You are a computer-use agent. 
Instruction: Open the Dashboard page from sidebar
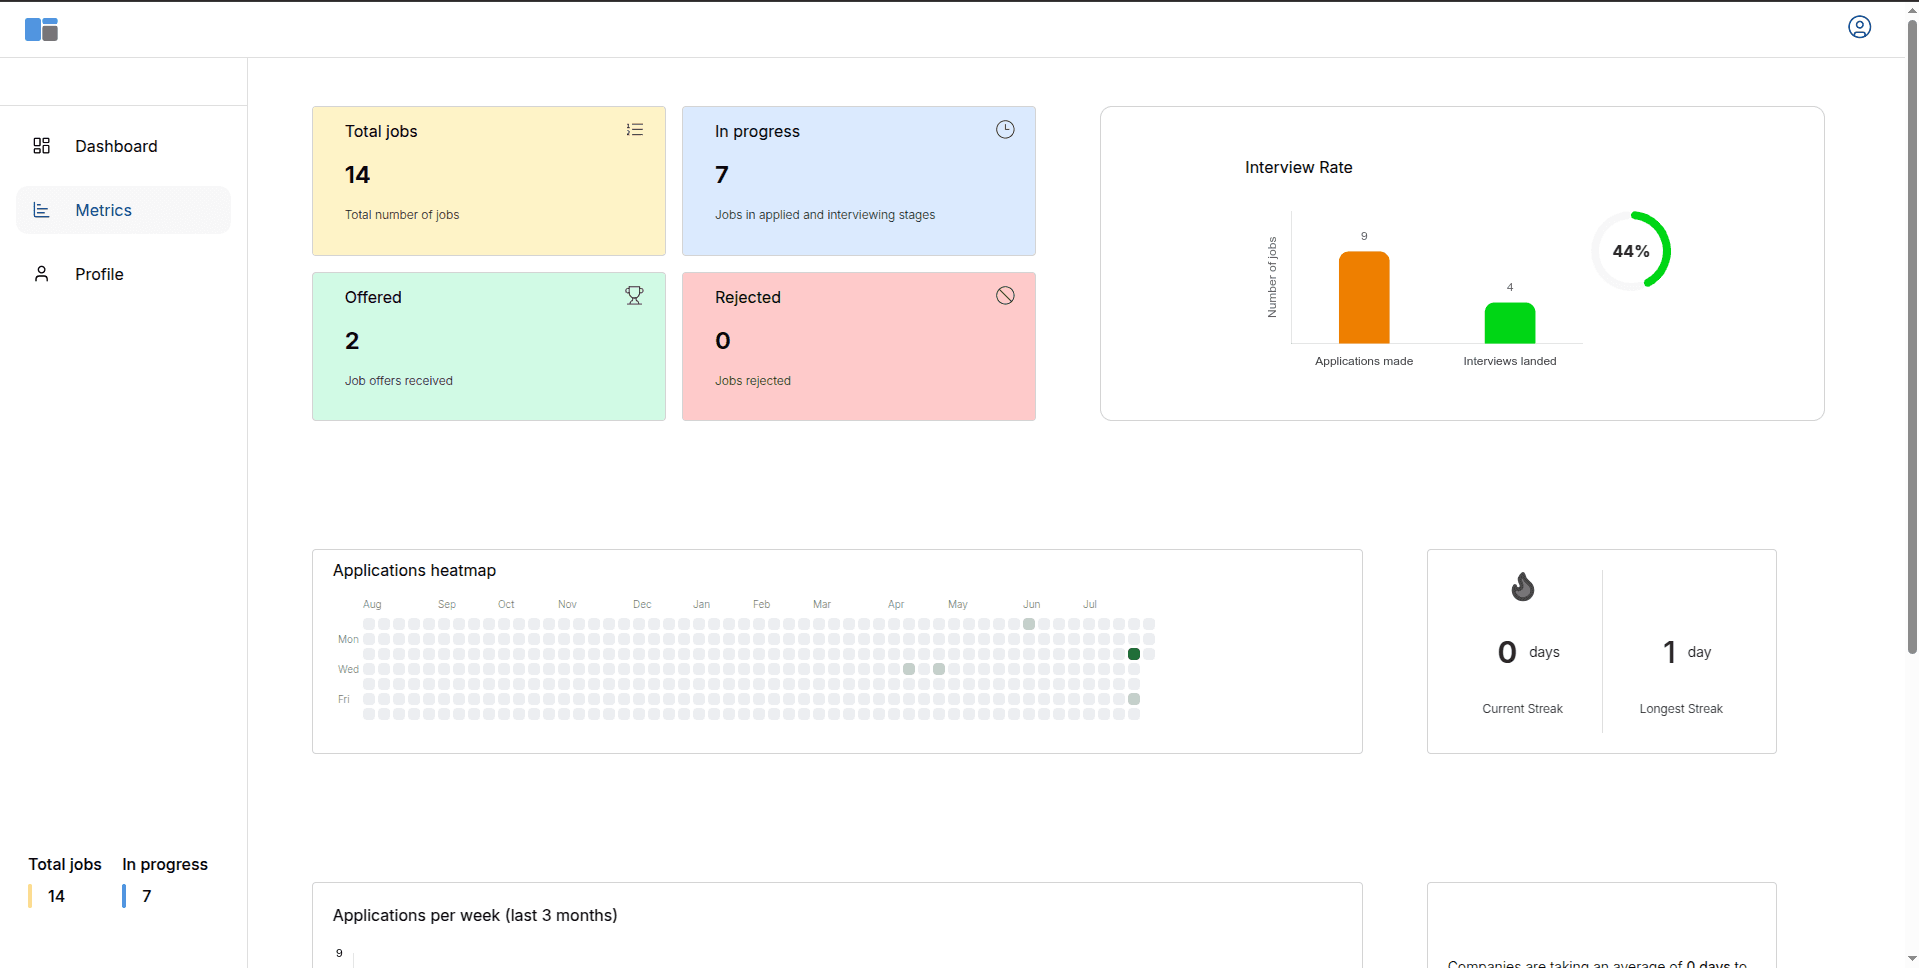click(x=116, y=146)
